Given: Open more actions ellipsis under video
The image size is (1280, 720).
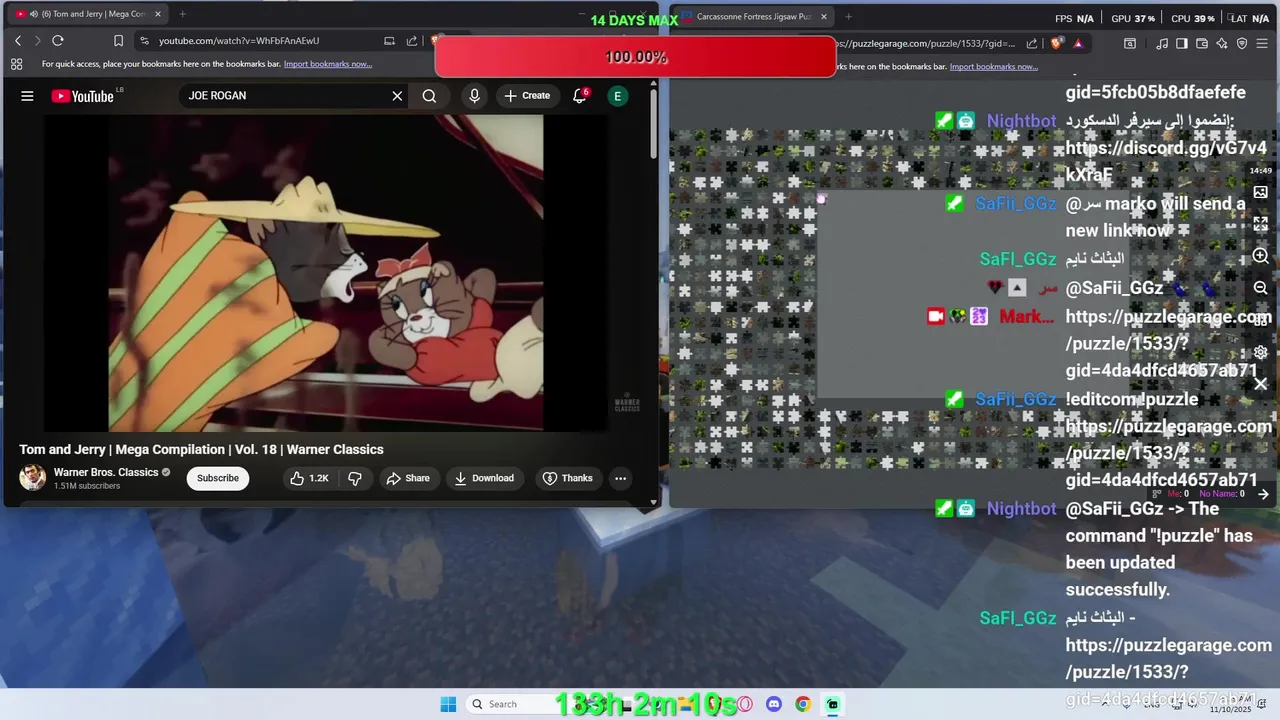Looking at the screenshot, I should (x=620, y=478).
